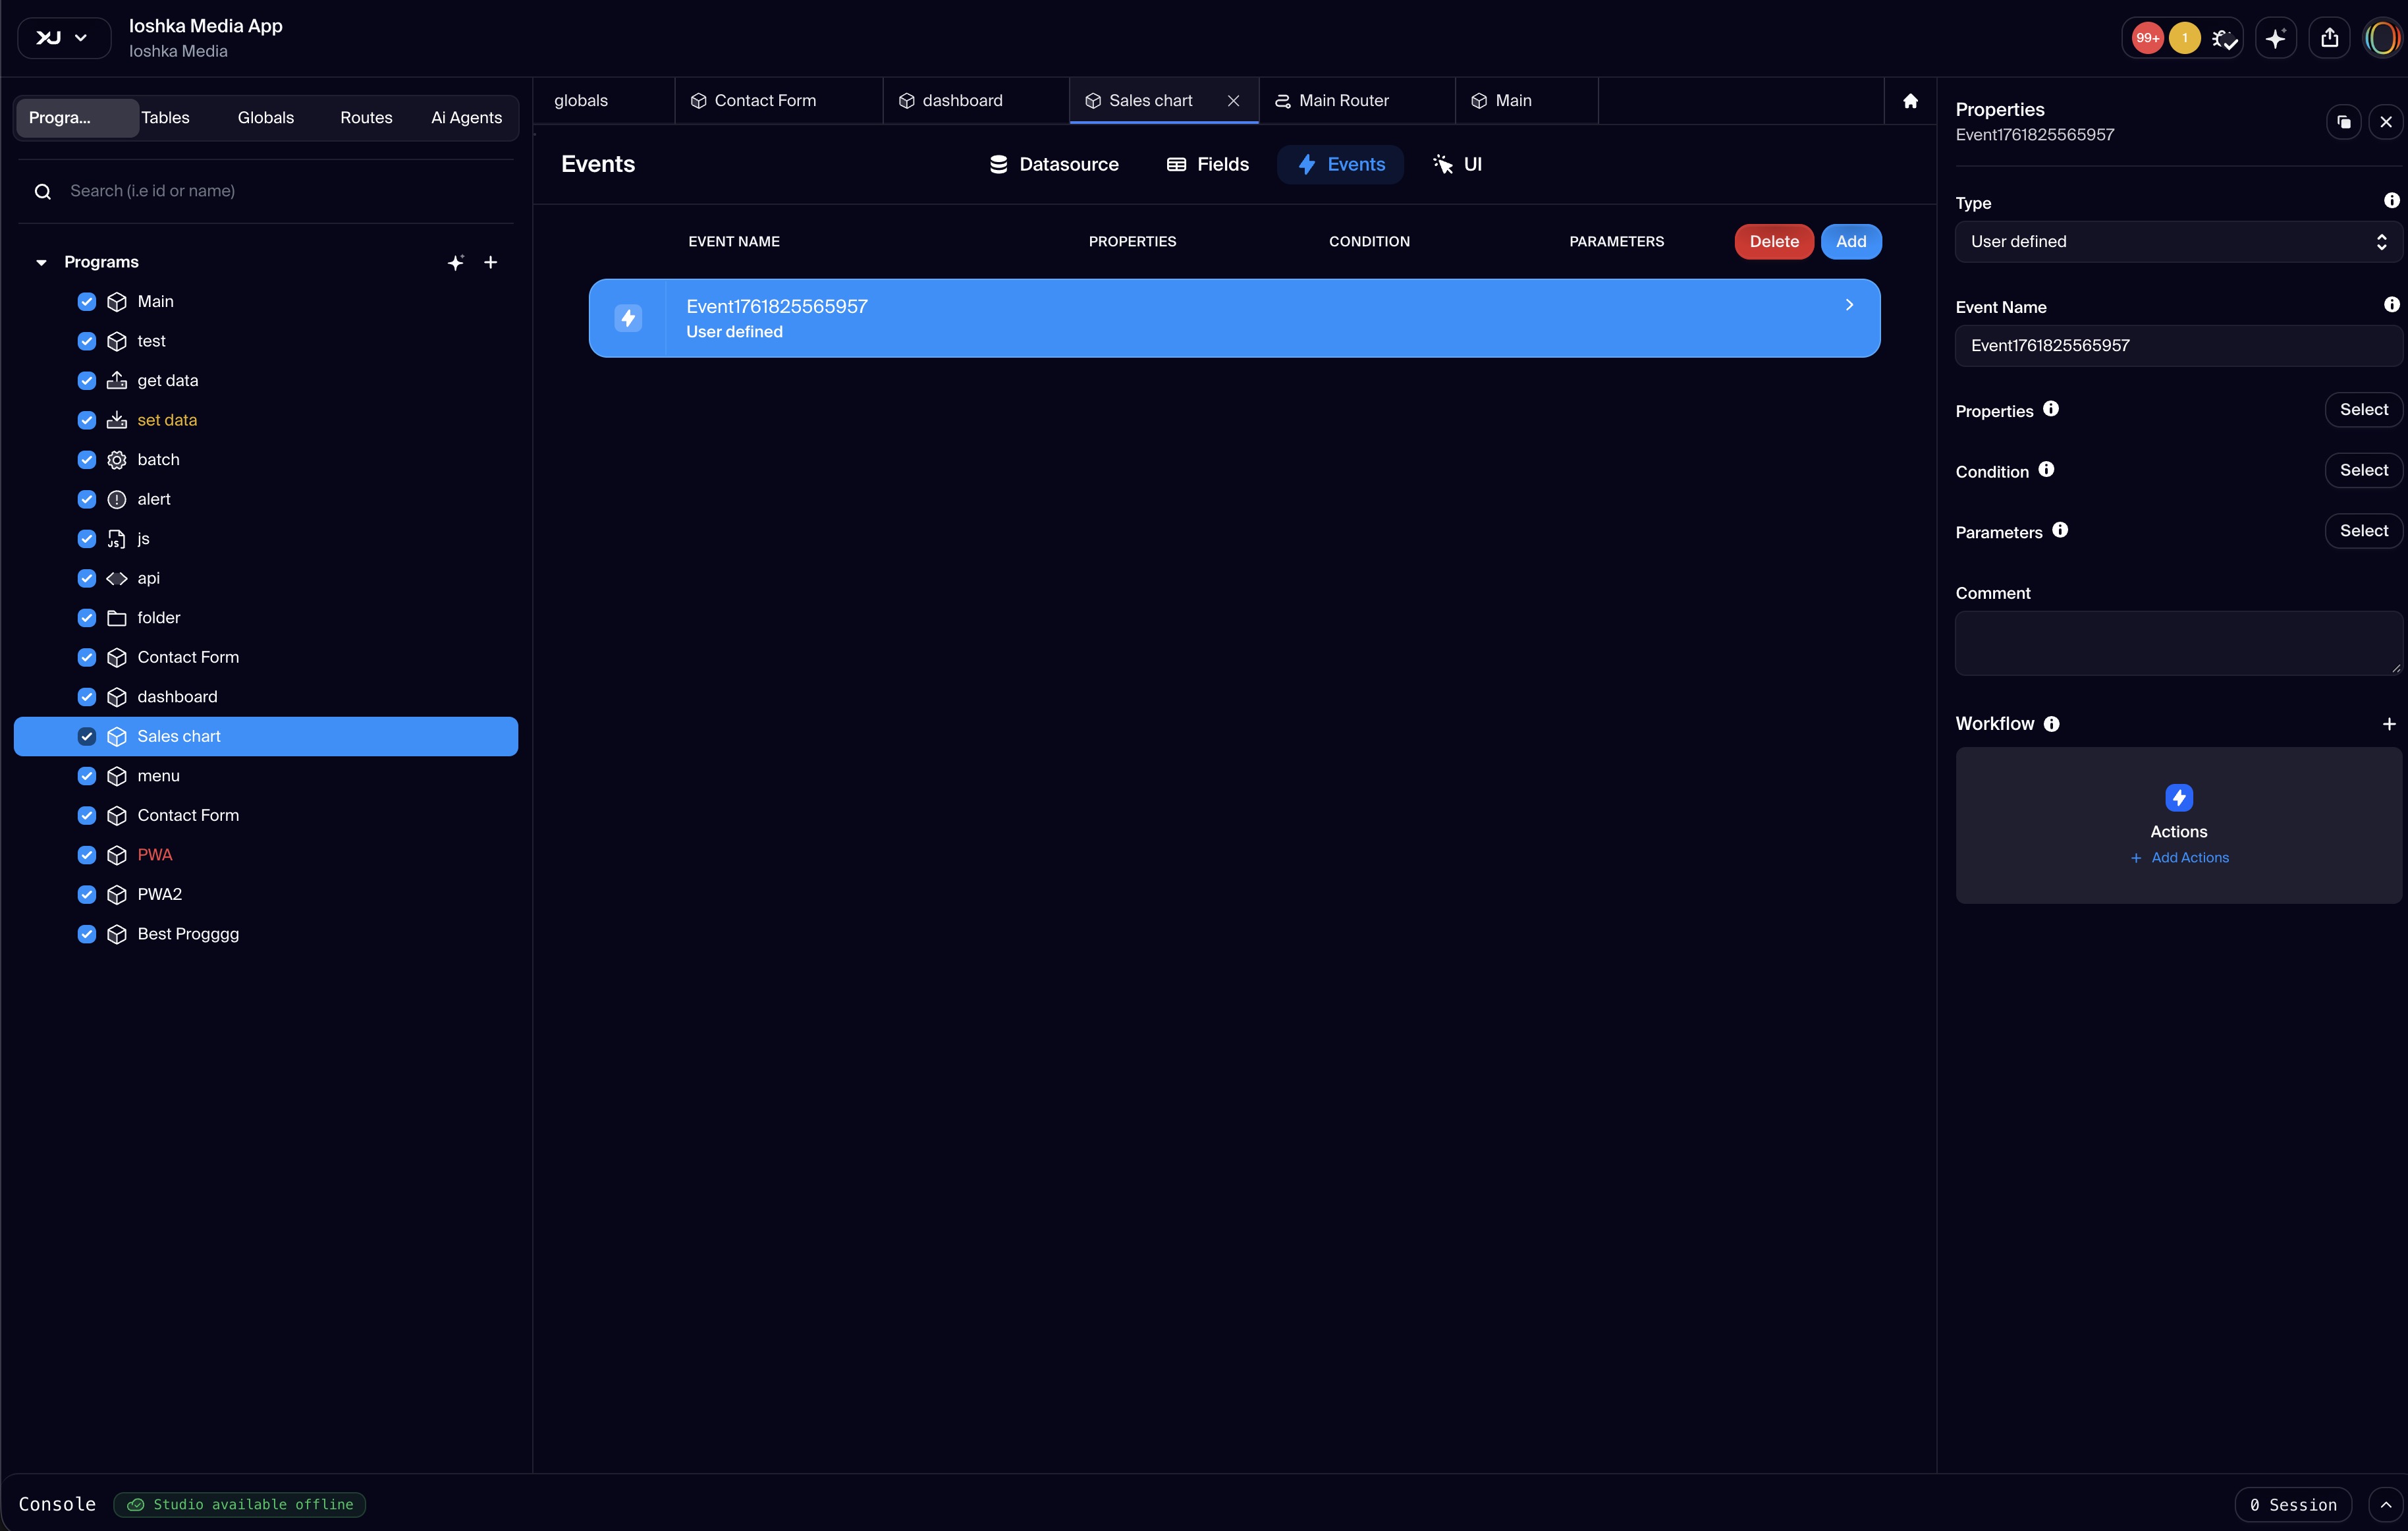
Task: Click the red 99+ notification badge
Action: (x=2147, y=38)
